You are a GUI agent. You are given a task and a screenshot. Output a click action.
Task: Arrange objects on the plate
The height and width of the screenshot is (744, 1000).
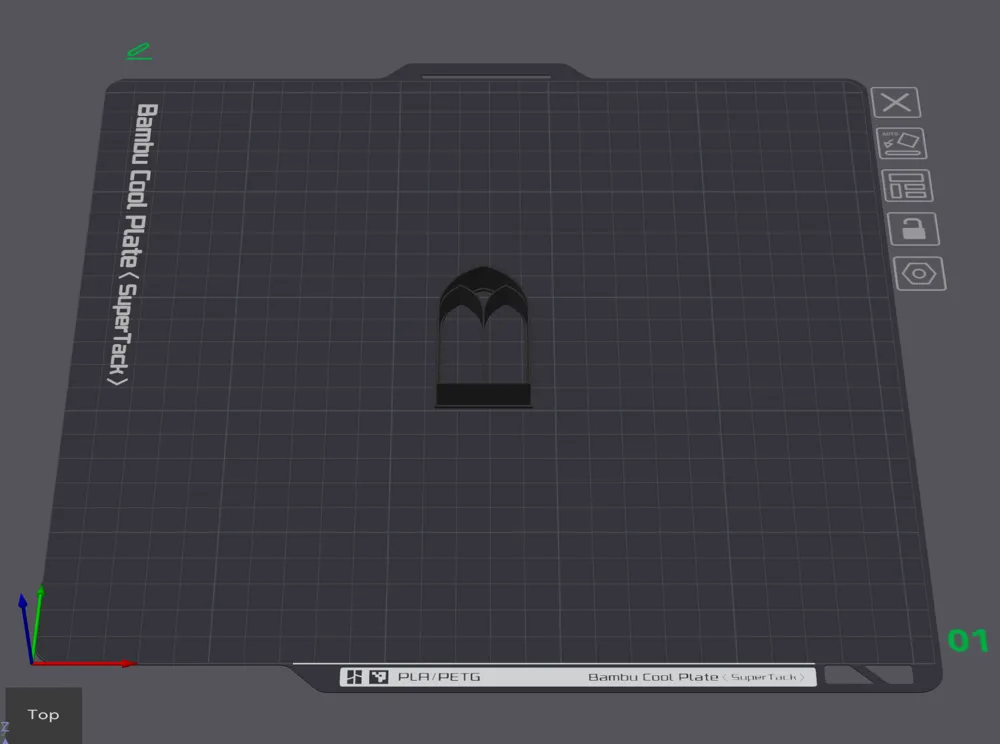pyautogui.click(x=907, y=186)
